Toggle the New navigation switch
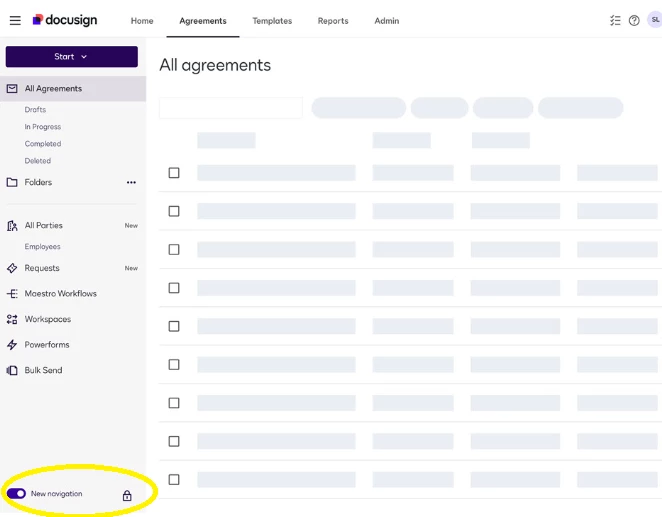The height and width of the screenshot is (517, 662). point(16,493)
